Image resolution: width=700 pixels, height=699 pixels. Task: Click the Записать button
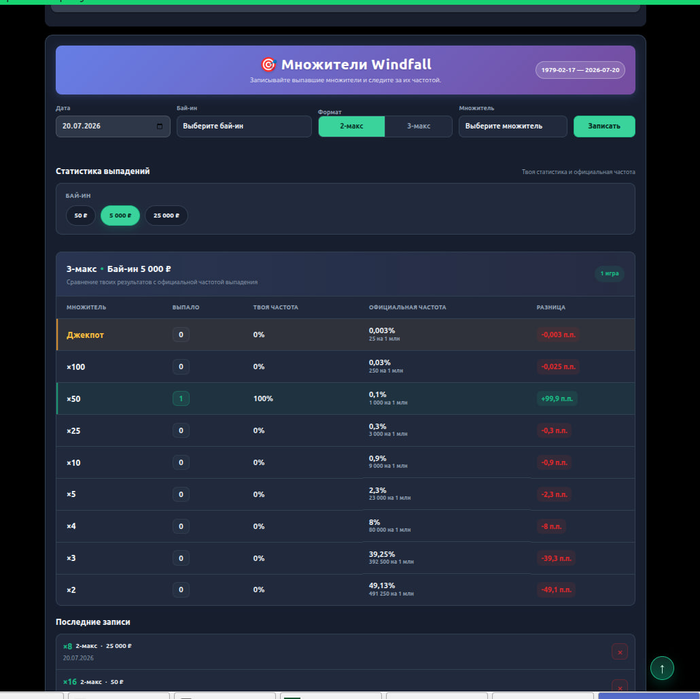(604, 126)
